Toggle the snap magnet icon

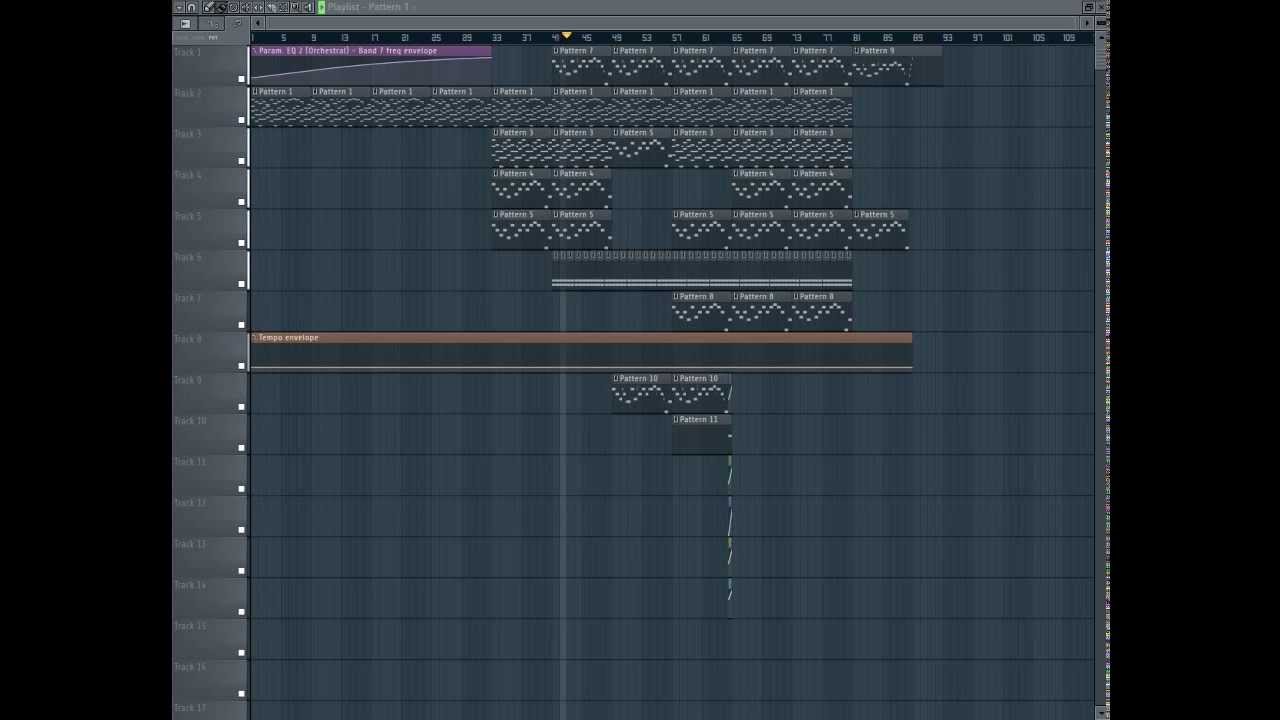click(x=191, y=7)
